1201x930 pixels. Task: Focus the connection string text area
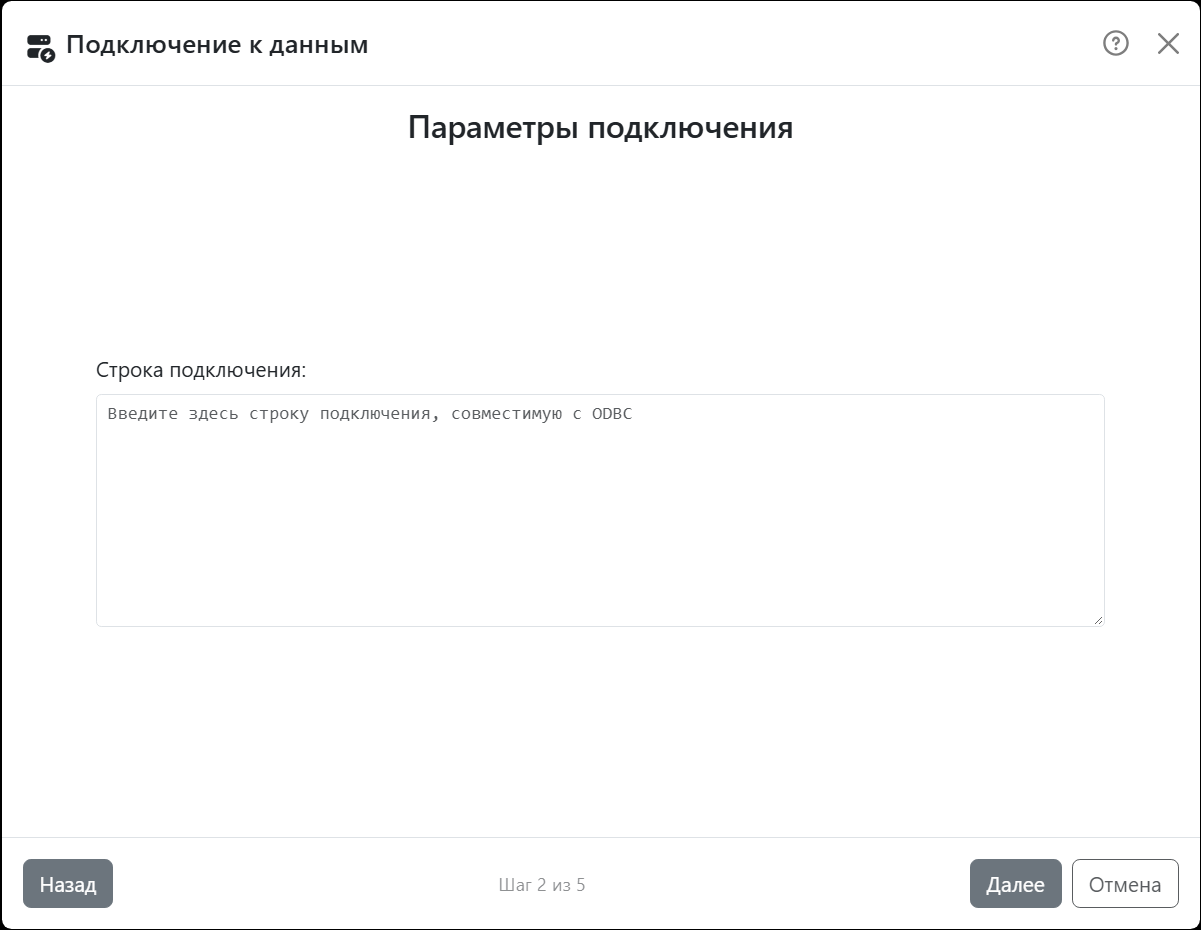click(x=600, y=510)
